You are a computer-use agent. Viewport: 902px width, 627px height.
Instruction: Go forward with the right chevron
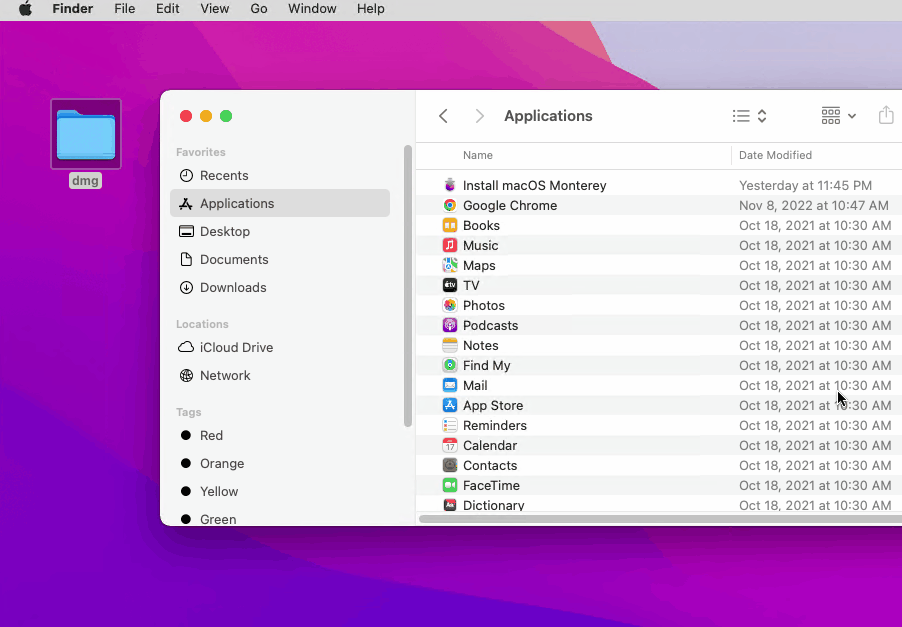coord(479,116)
